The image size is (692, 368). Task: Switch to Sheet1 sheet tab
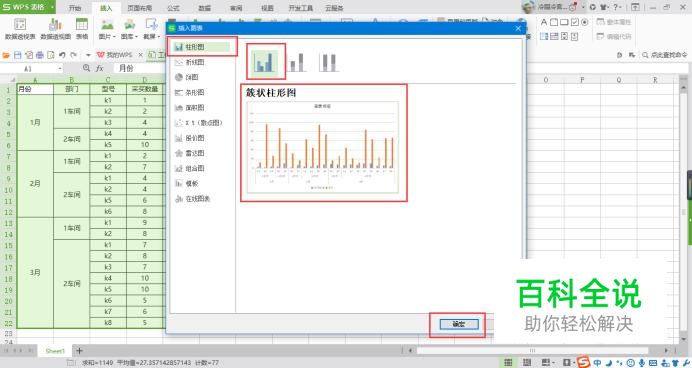(55, 351)
